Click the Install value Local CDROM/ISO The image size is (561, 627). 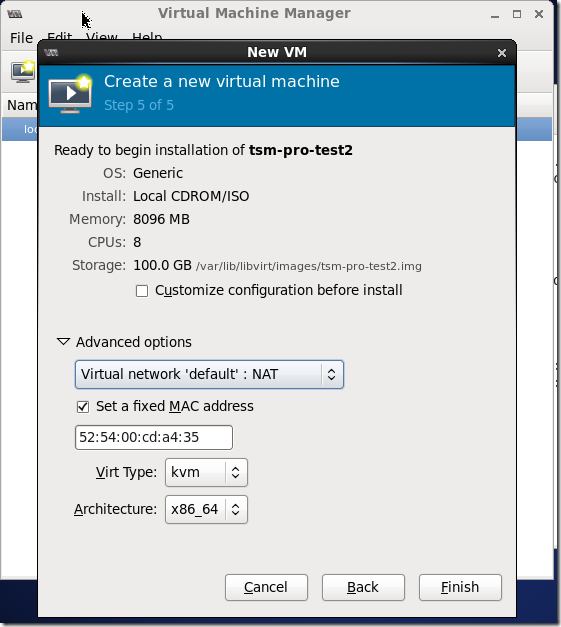coord(191,196)
